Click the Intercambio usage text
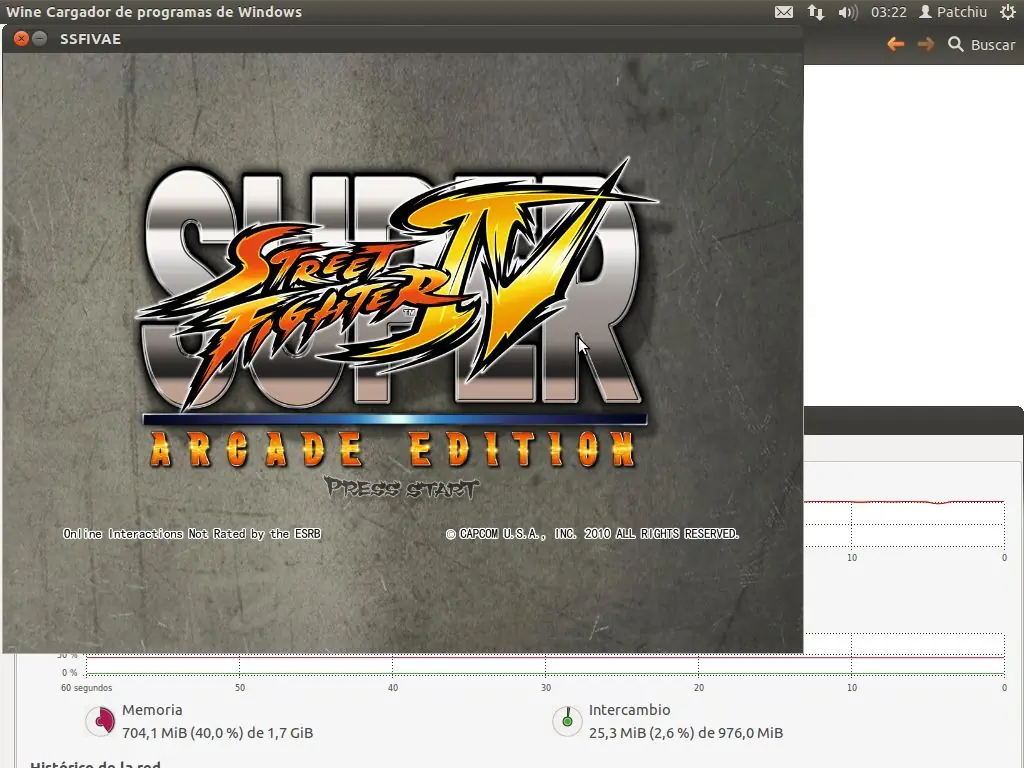 pyautogui.click(x=686, y=733)
